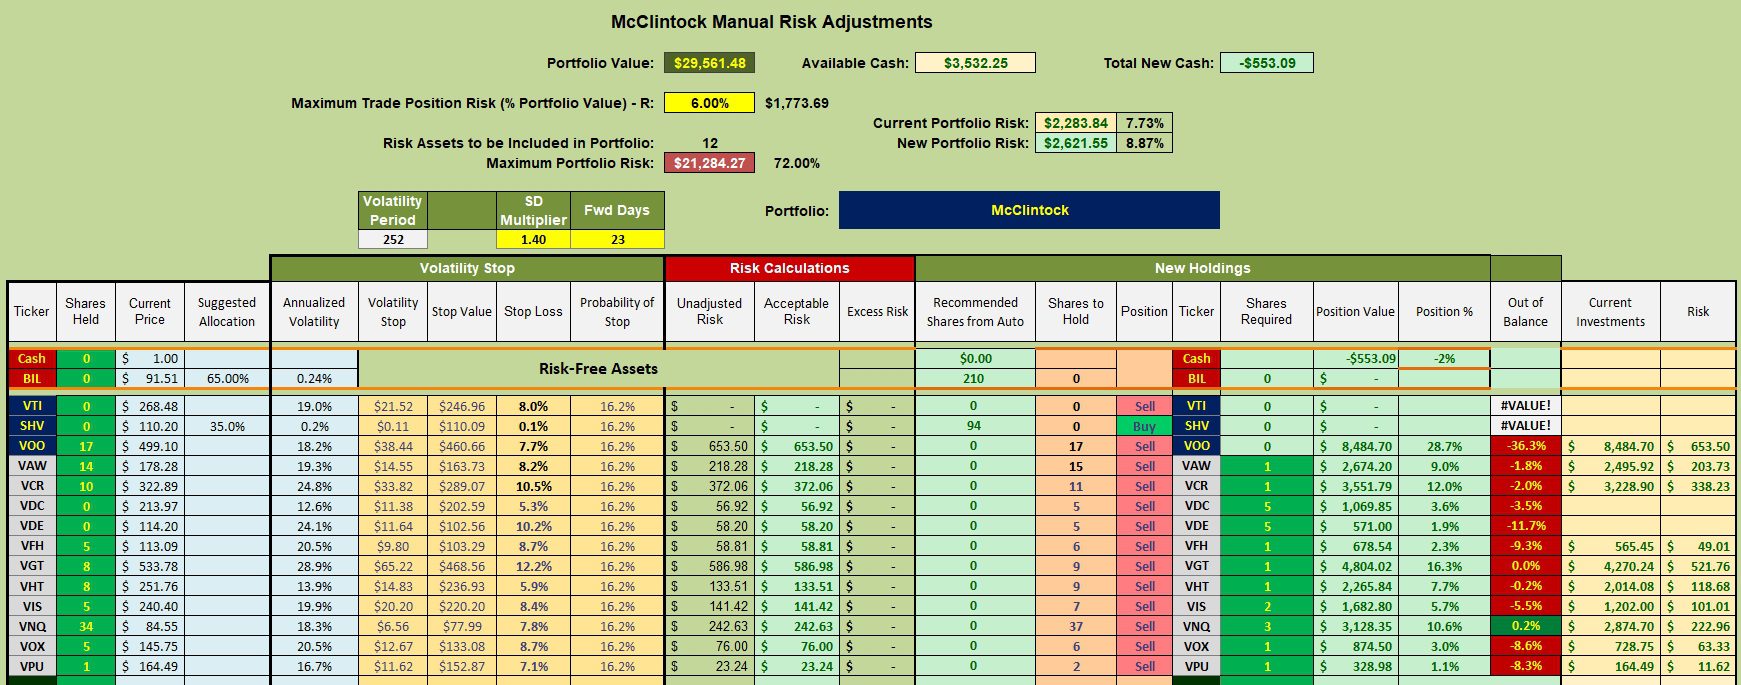Click VDE out of balance -11.7%

point(1526,527)
